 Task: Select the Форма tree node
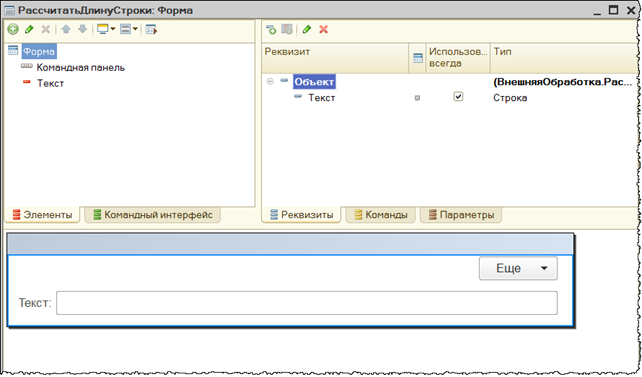[x=39, y=52]
